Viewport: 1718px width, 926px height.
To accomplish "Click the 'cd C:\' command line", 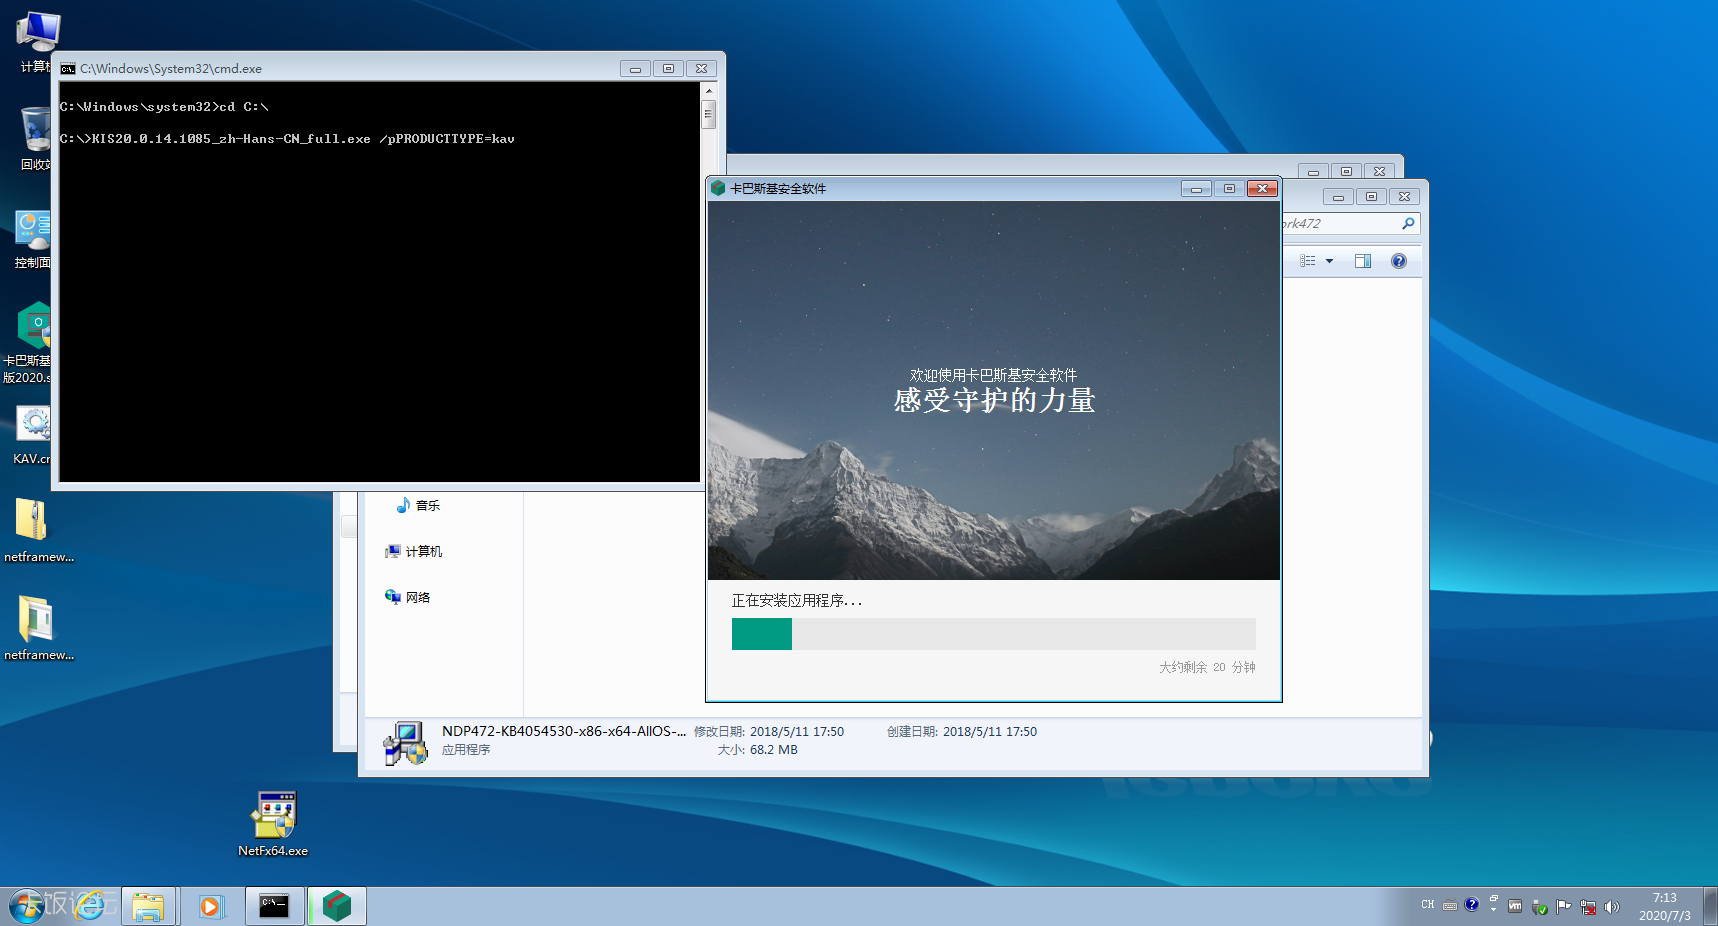I will coord(243,107).
